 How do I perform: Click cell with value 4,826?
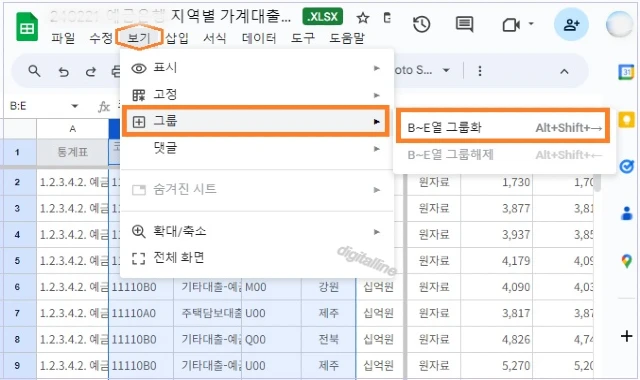coord(497,340)
